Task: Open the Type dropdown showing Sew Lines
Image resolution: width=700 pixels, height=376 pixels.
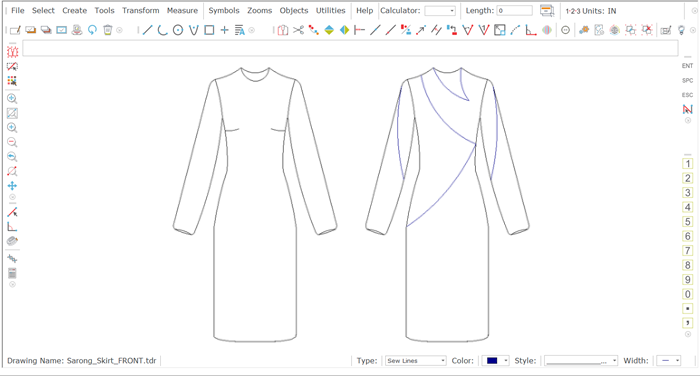Action: pos(416,361)
